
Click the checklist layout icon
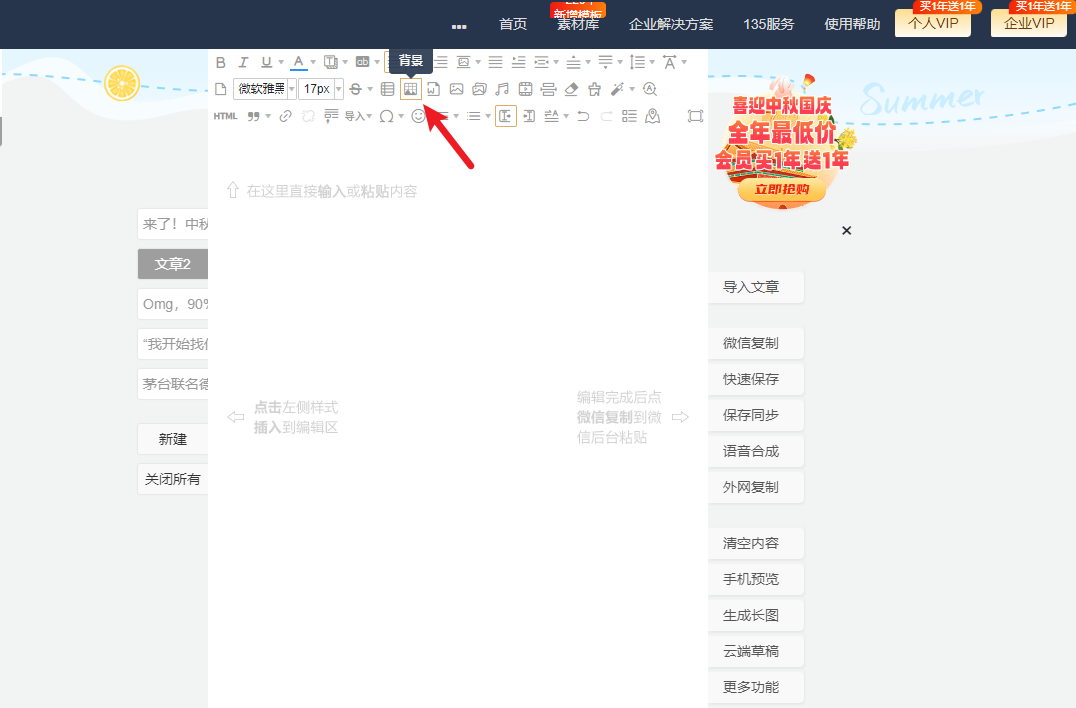coord(629,116)
